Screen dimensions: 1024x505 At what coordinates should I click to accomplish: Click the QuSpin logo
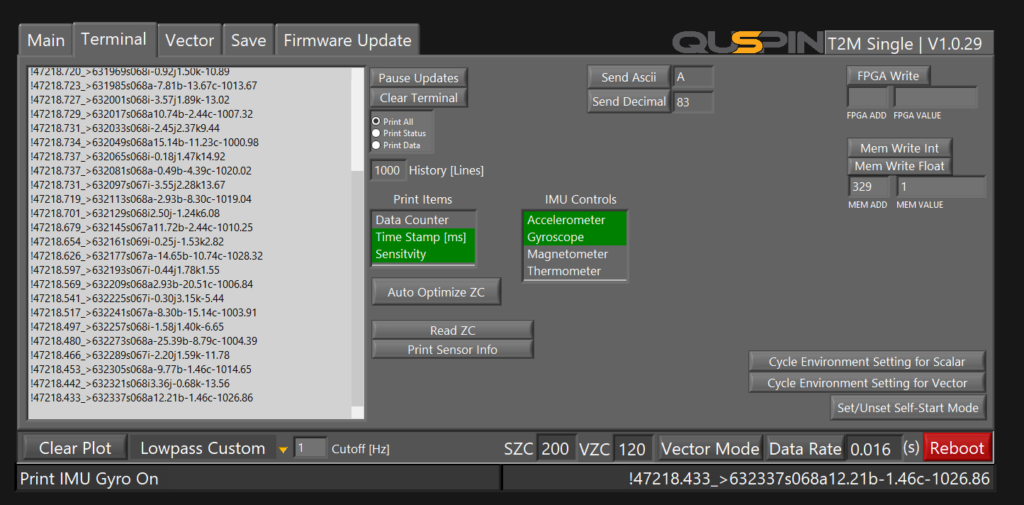point(748,44)
